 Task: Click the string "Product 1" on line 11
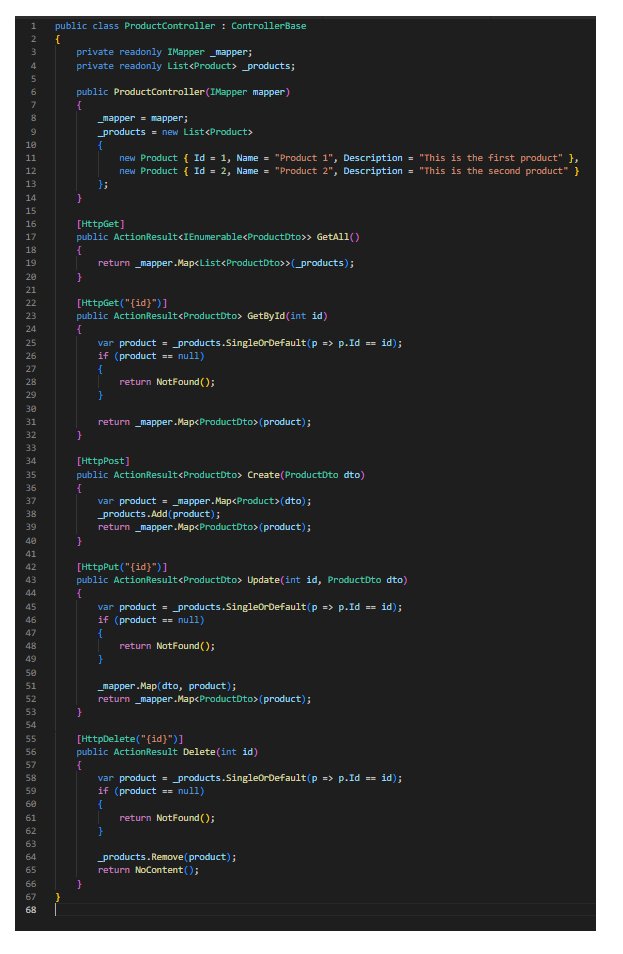[303, 158]
